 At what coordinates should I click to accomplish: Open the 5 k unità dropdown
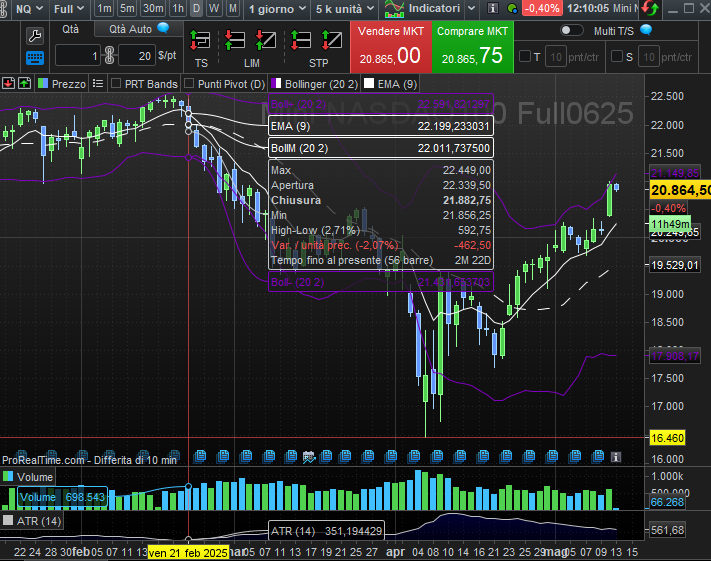click(x=338, y=8)
